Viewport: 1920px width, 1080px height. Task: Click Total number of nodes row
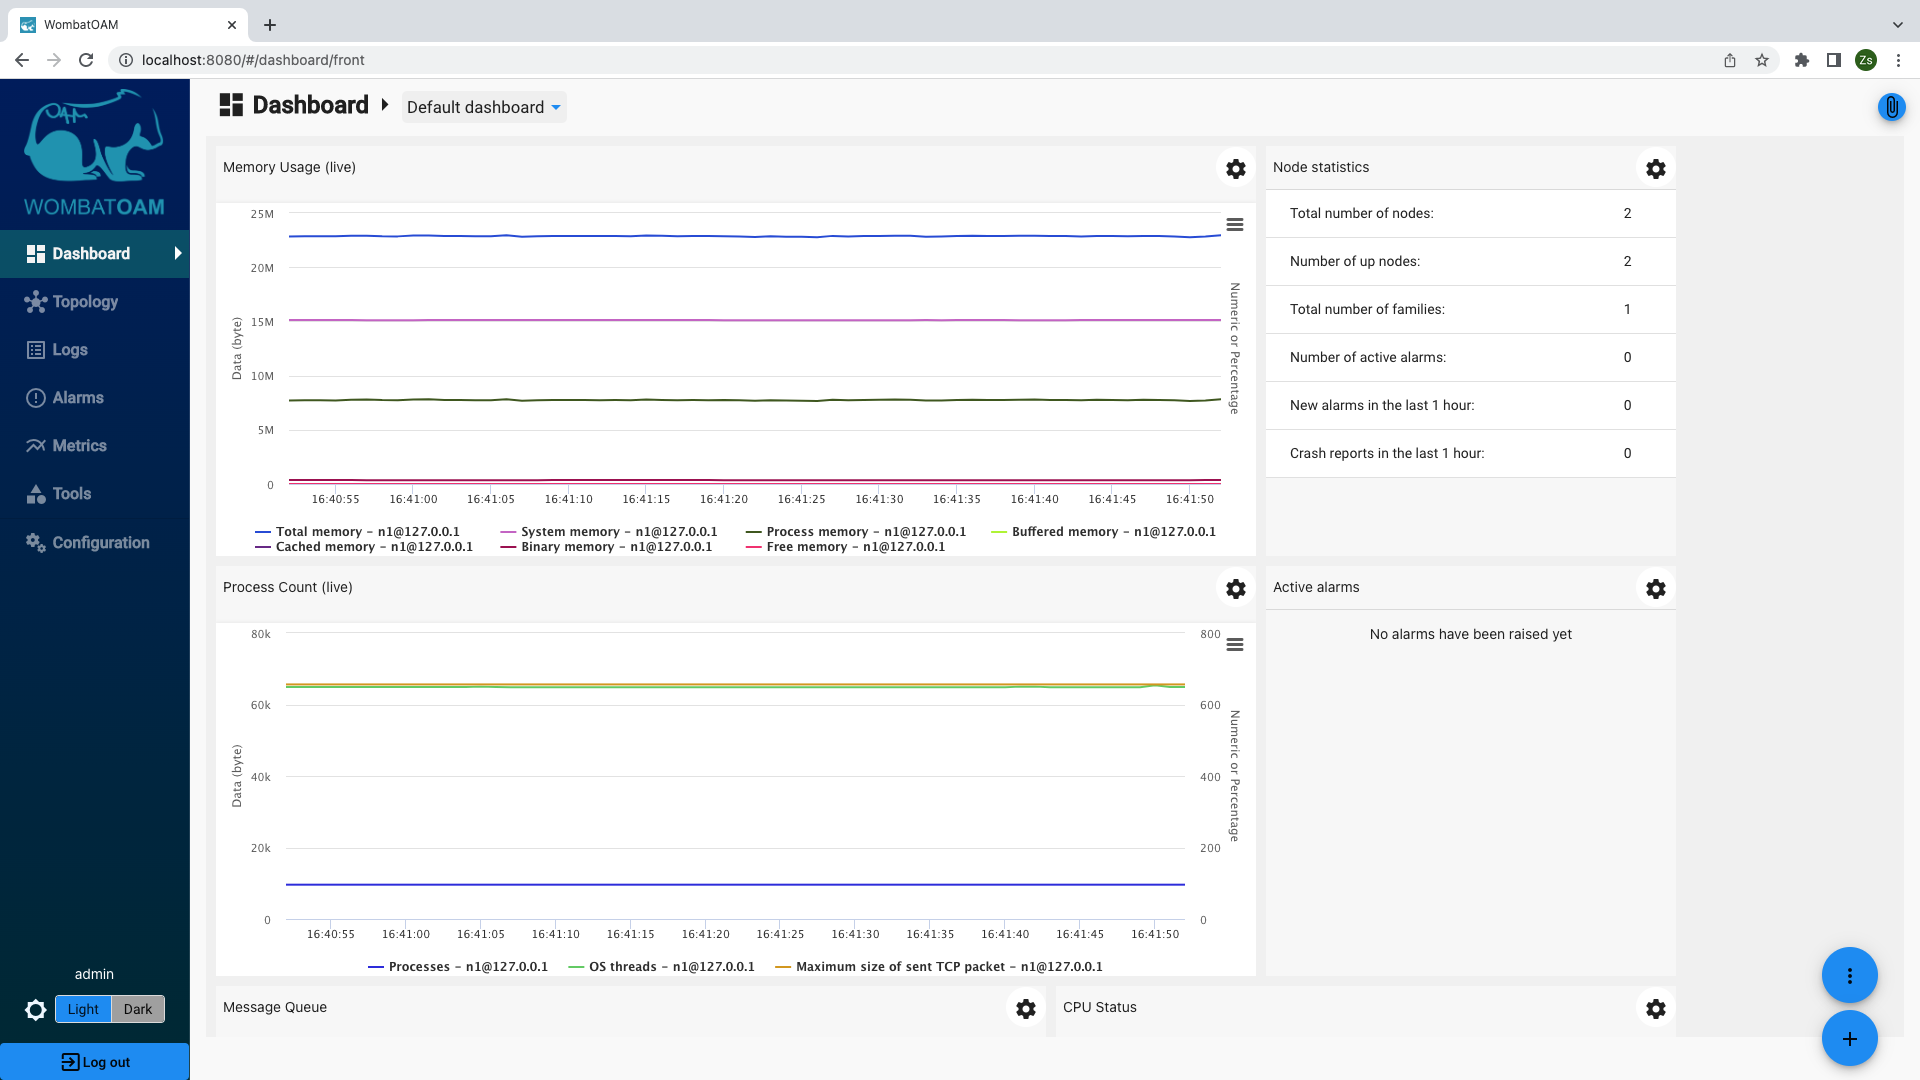point(1470,214)
